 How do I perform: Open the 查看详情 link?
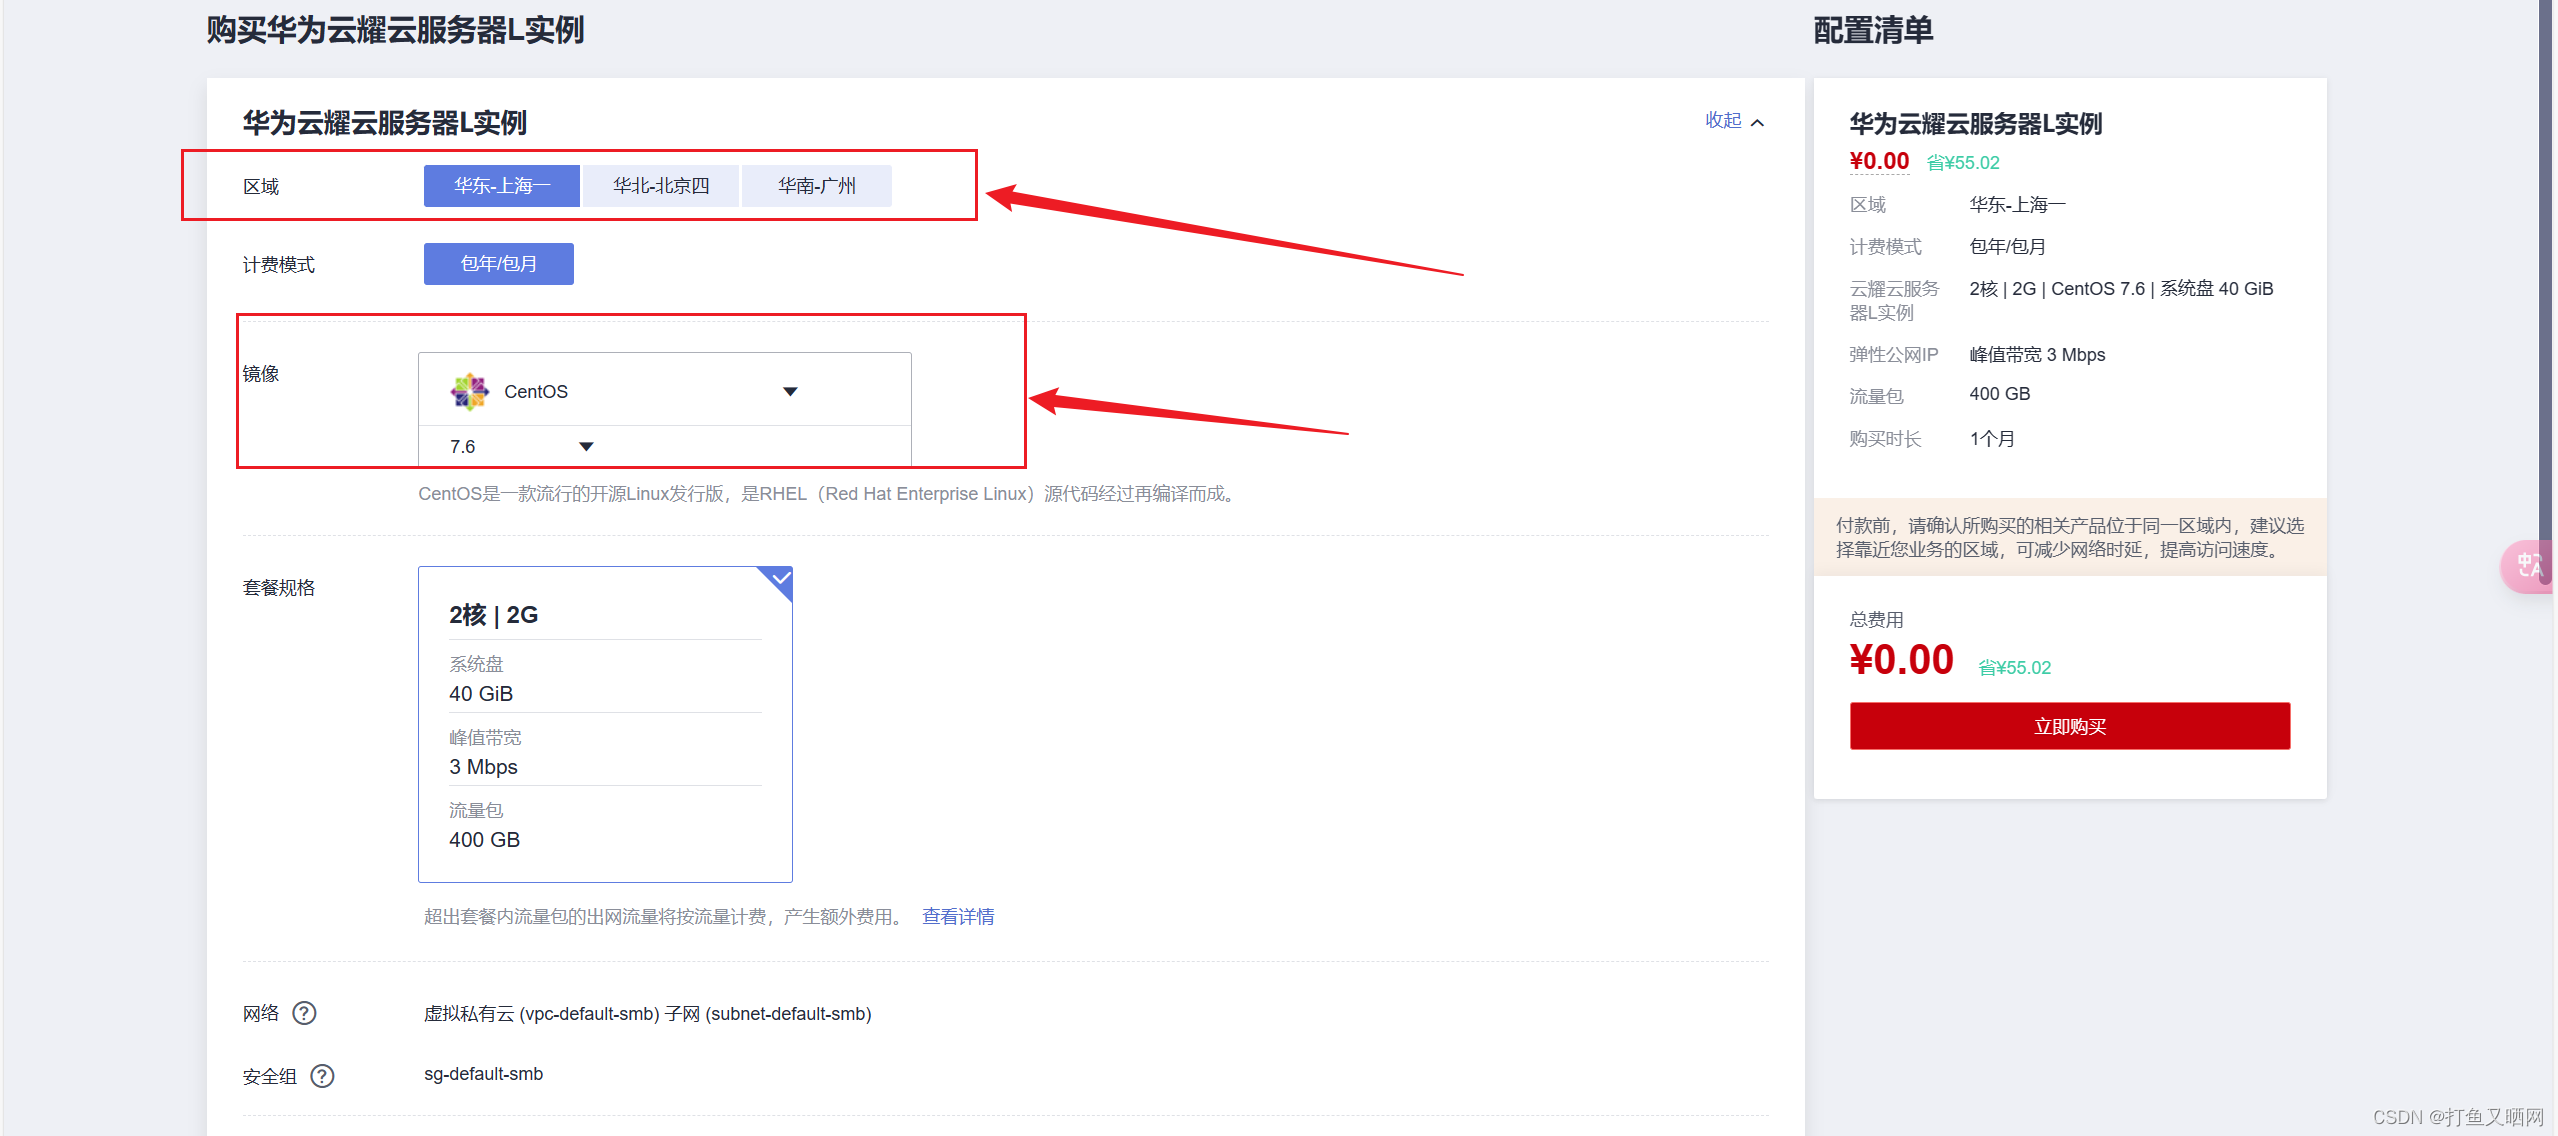[957, 917]
